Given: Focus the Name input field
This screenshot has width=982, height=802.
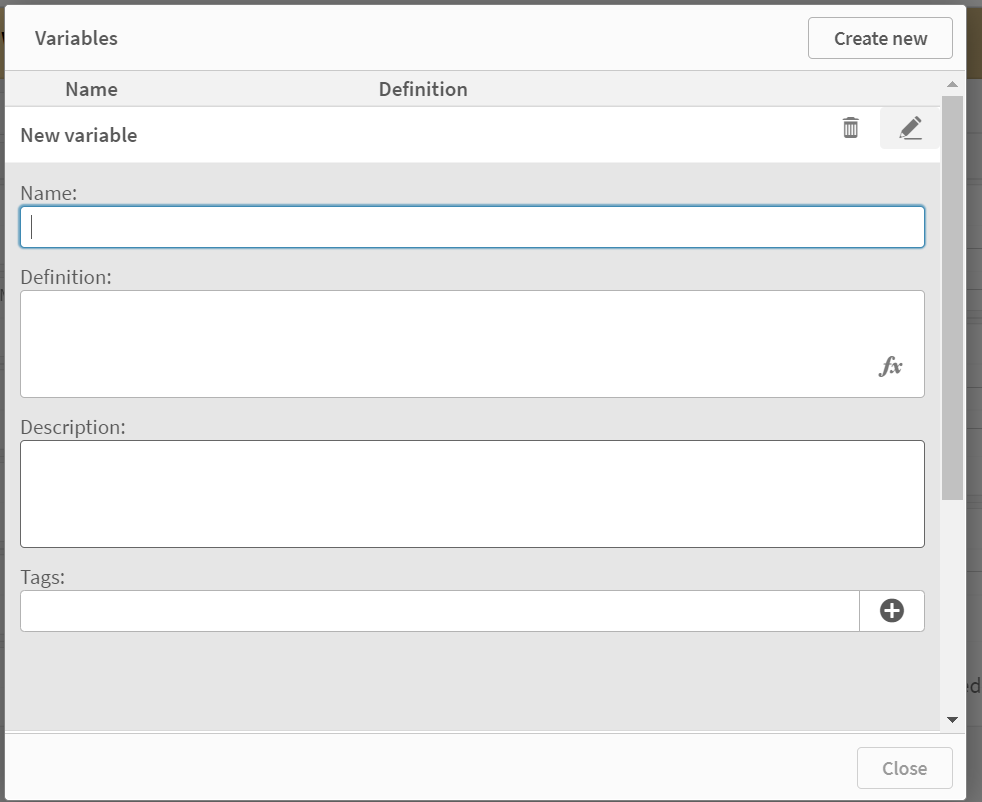Looking at the screenshot, I should point(472,227).
